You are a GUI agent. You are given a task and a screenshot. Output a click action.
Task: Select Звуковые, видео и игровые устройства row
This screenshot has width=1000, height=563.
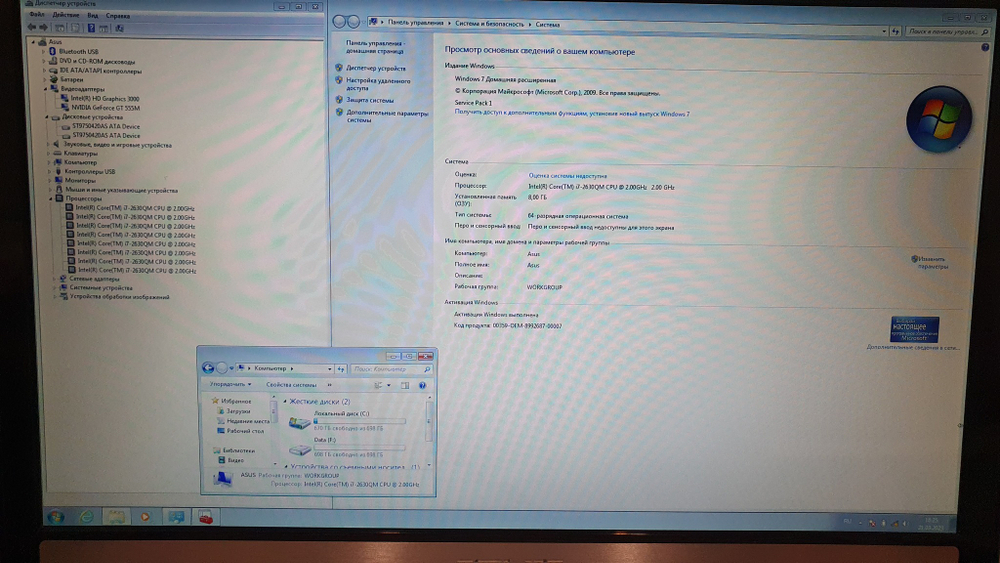pyautogui.click(x=112, y=145)
